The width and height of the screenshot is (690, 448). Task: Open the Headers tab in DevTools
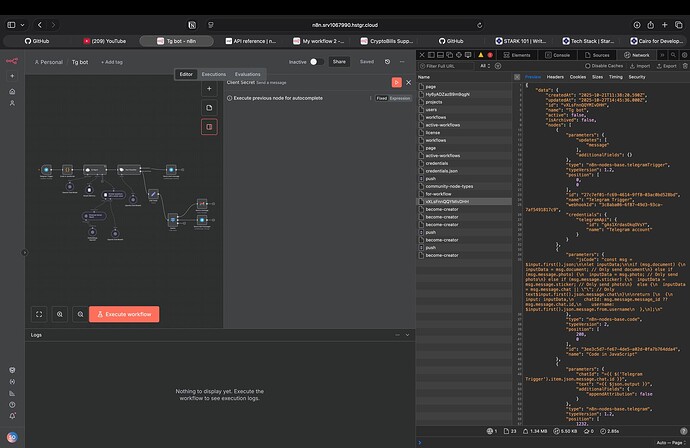(555, 76)
